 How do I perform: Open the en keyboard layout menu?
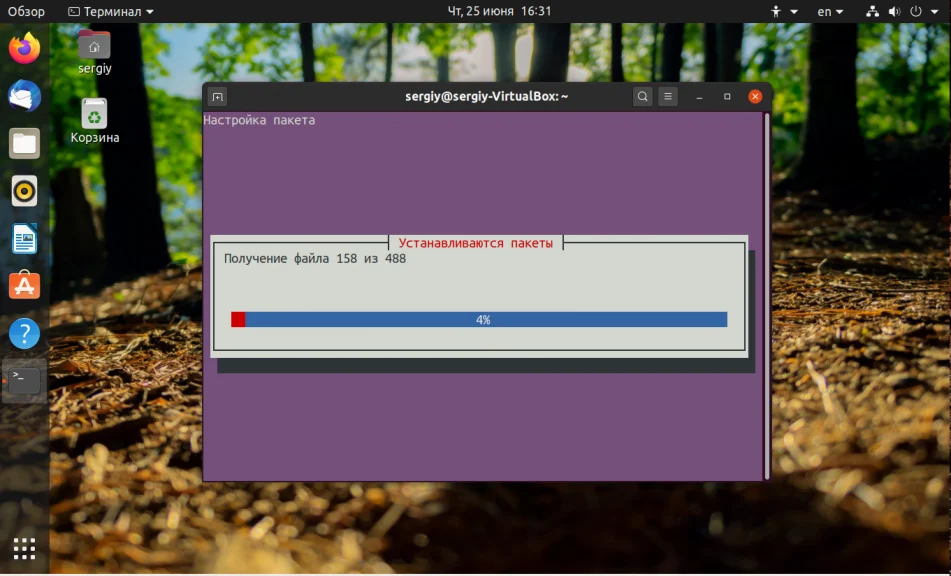(x=830, y=12)
